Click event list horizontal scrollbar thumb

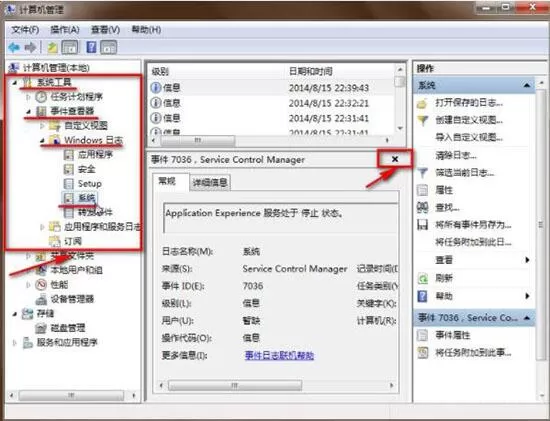point(197,140)
